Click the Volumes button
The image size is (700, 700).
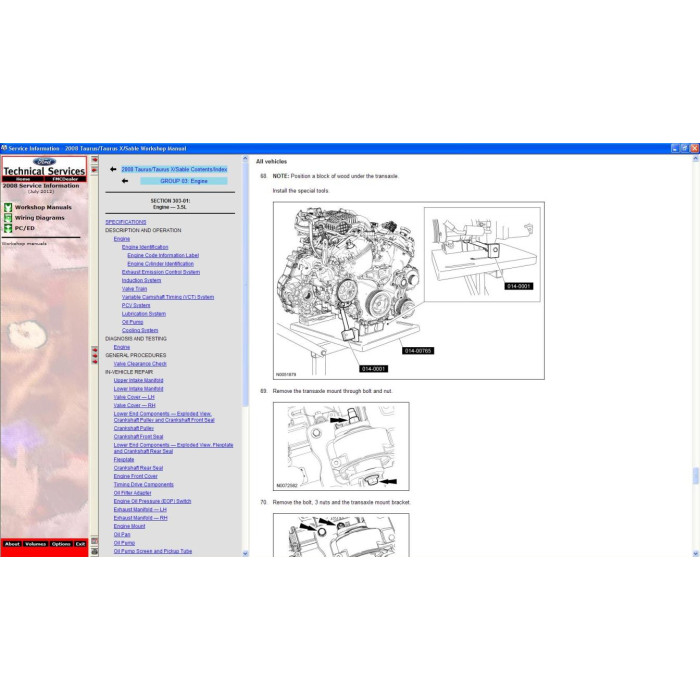[x=35, y=544]
